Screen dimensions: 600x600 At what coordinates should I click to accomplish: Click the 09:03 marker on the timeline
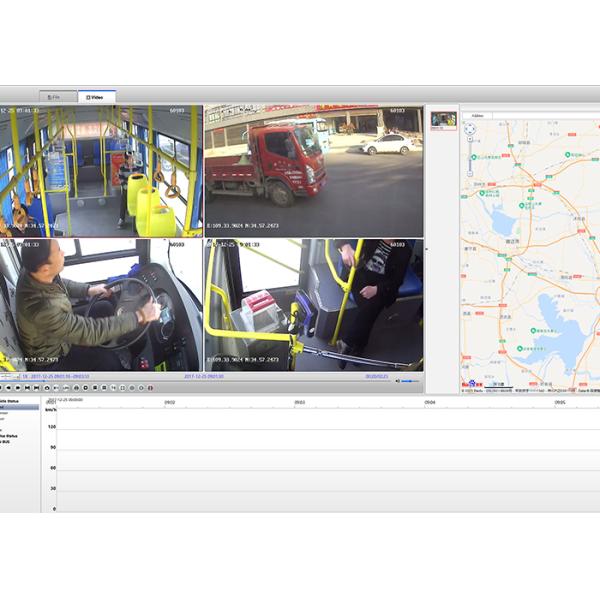pyautogui.click(x=299, y=402)
